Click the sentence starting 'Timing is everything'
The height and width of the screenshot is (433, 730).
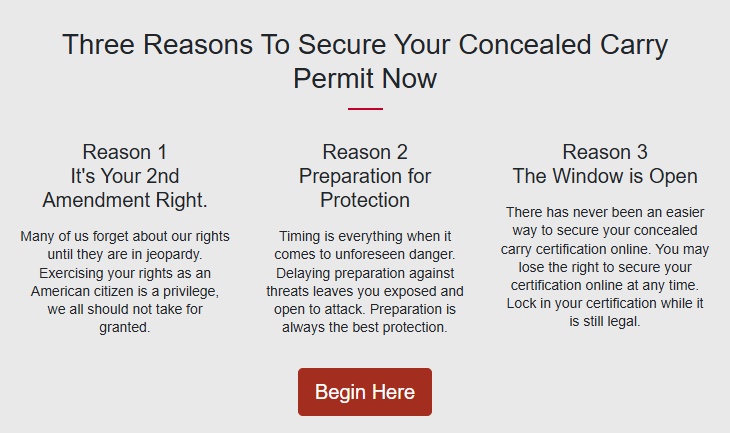coord(365,245)
